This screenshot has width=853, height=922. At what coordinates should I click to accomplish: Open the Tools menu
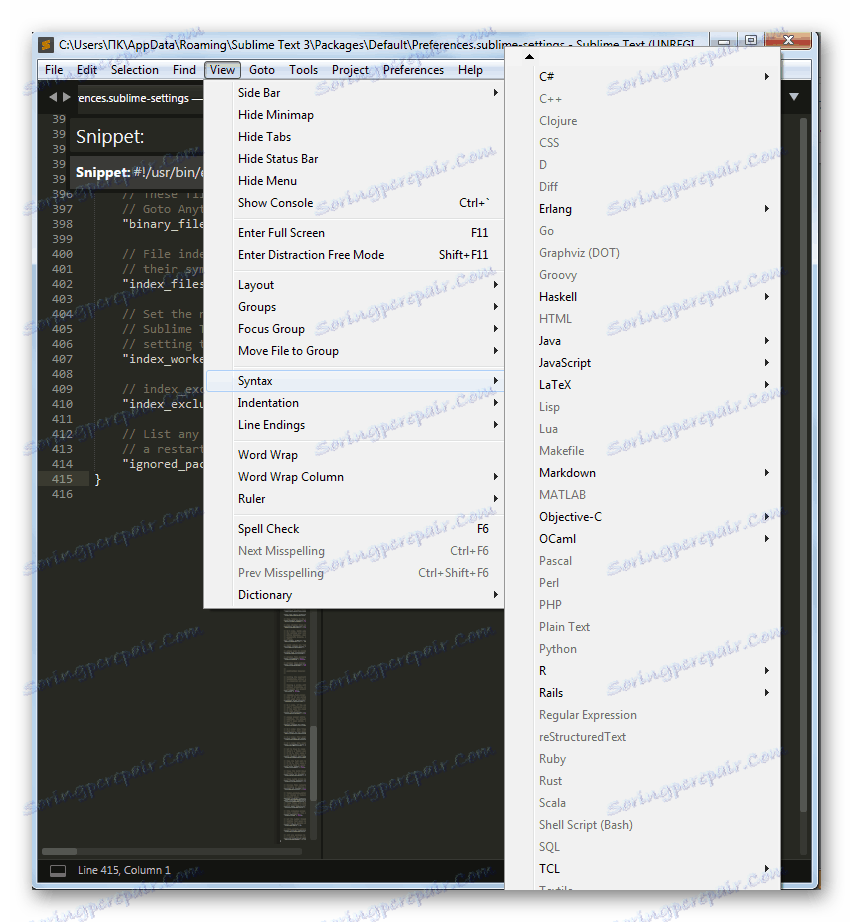tap(303, 69)
